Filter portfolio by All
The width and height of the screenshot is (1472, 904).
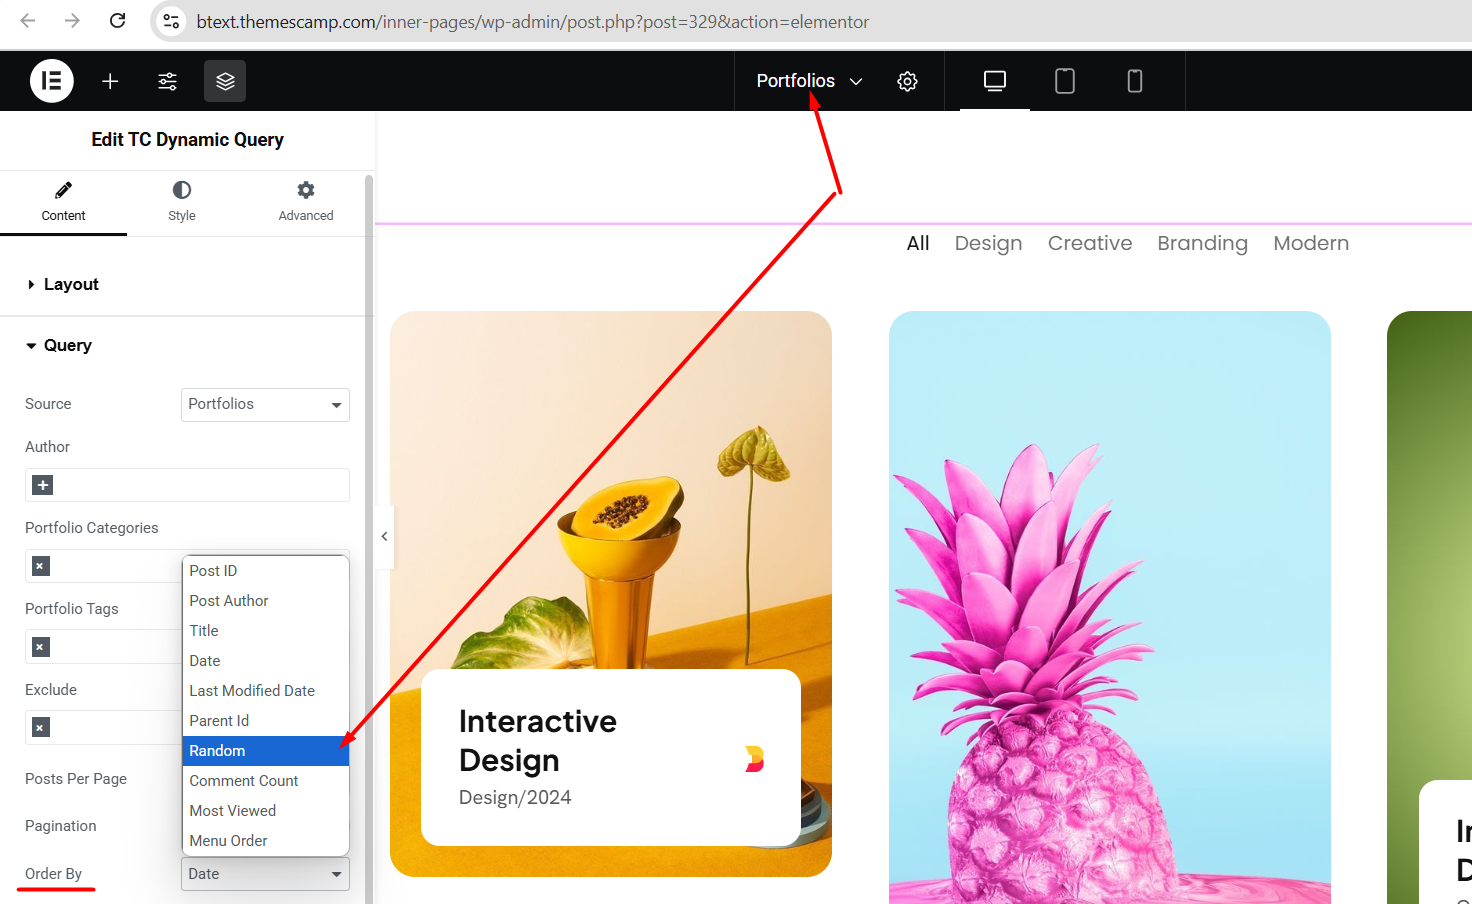(x=918, y=243)
